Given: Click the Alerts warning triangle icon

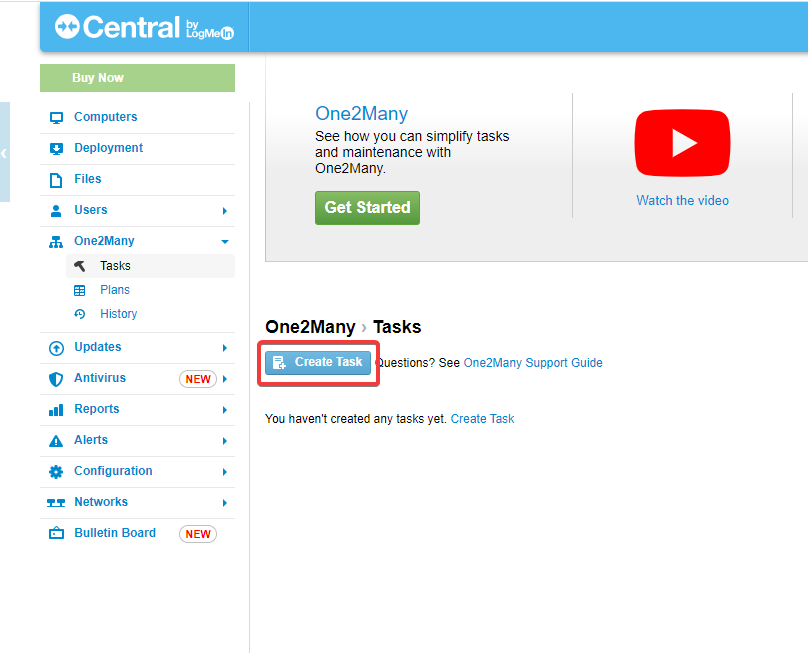Looking at the screenshot, I should pos(56,441).
